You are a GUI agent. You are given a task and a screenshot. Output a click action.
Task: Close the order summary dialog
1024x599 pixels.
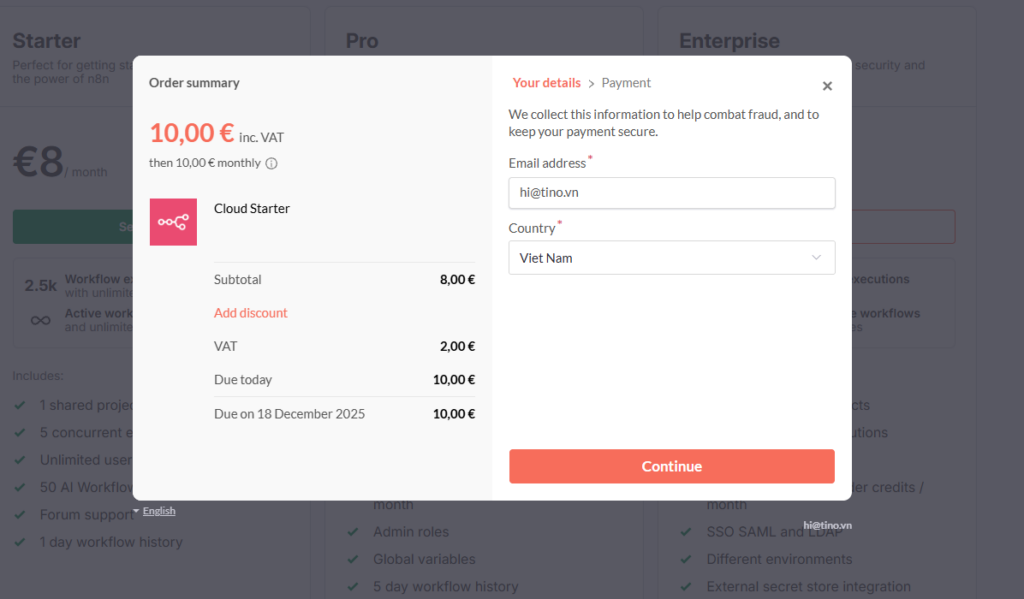click(827, 86)
